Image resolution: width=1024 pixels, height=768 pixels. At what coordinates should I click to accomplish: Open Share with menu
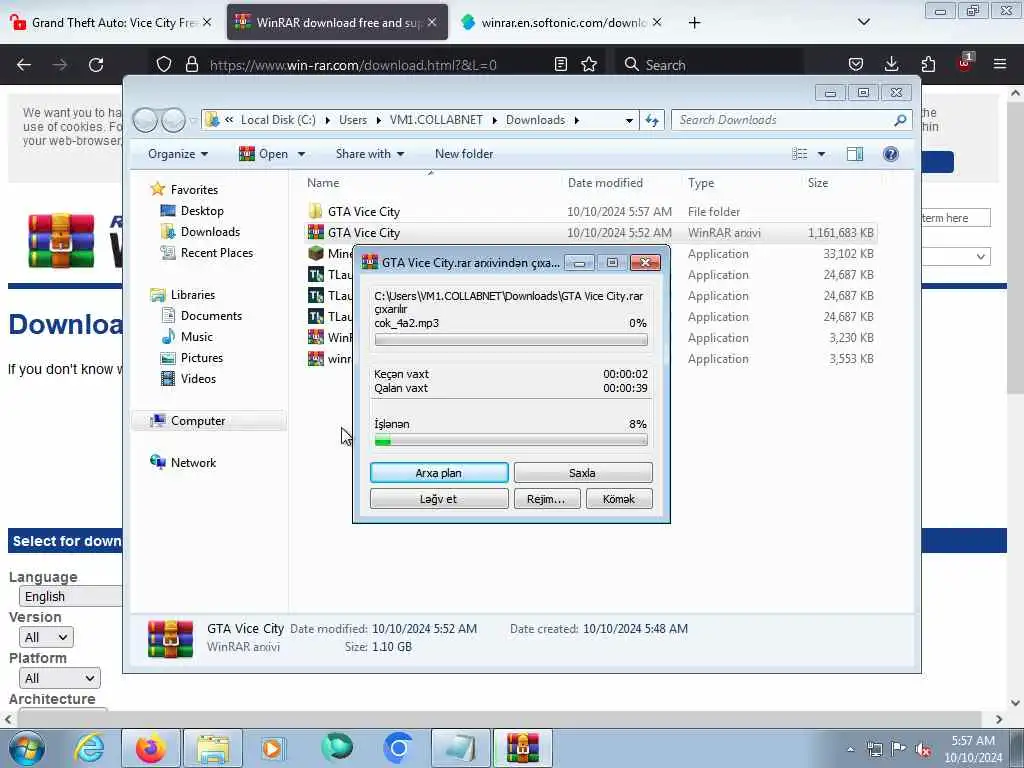pyautogui.click(x=370, y=154)
